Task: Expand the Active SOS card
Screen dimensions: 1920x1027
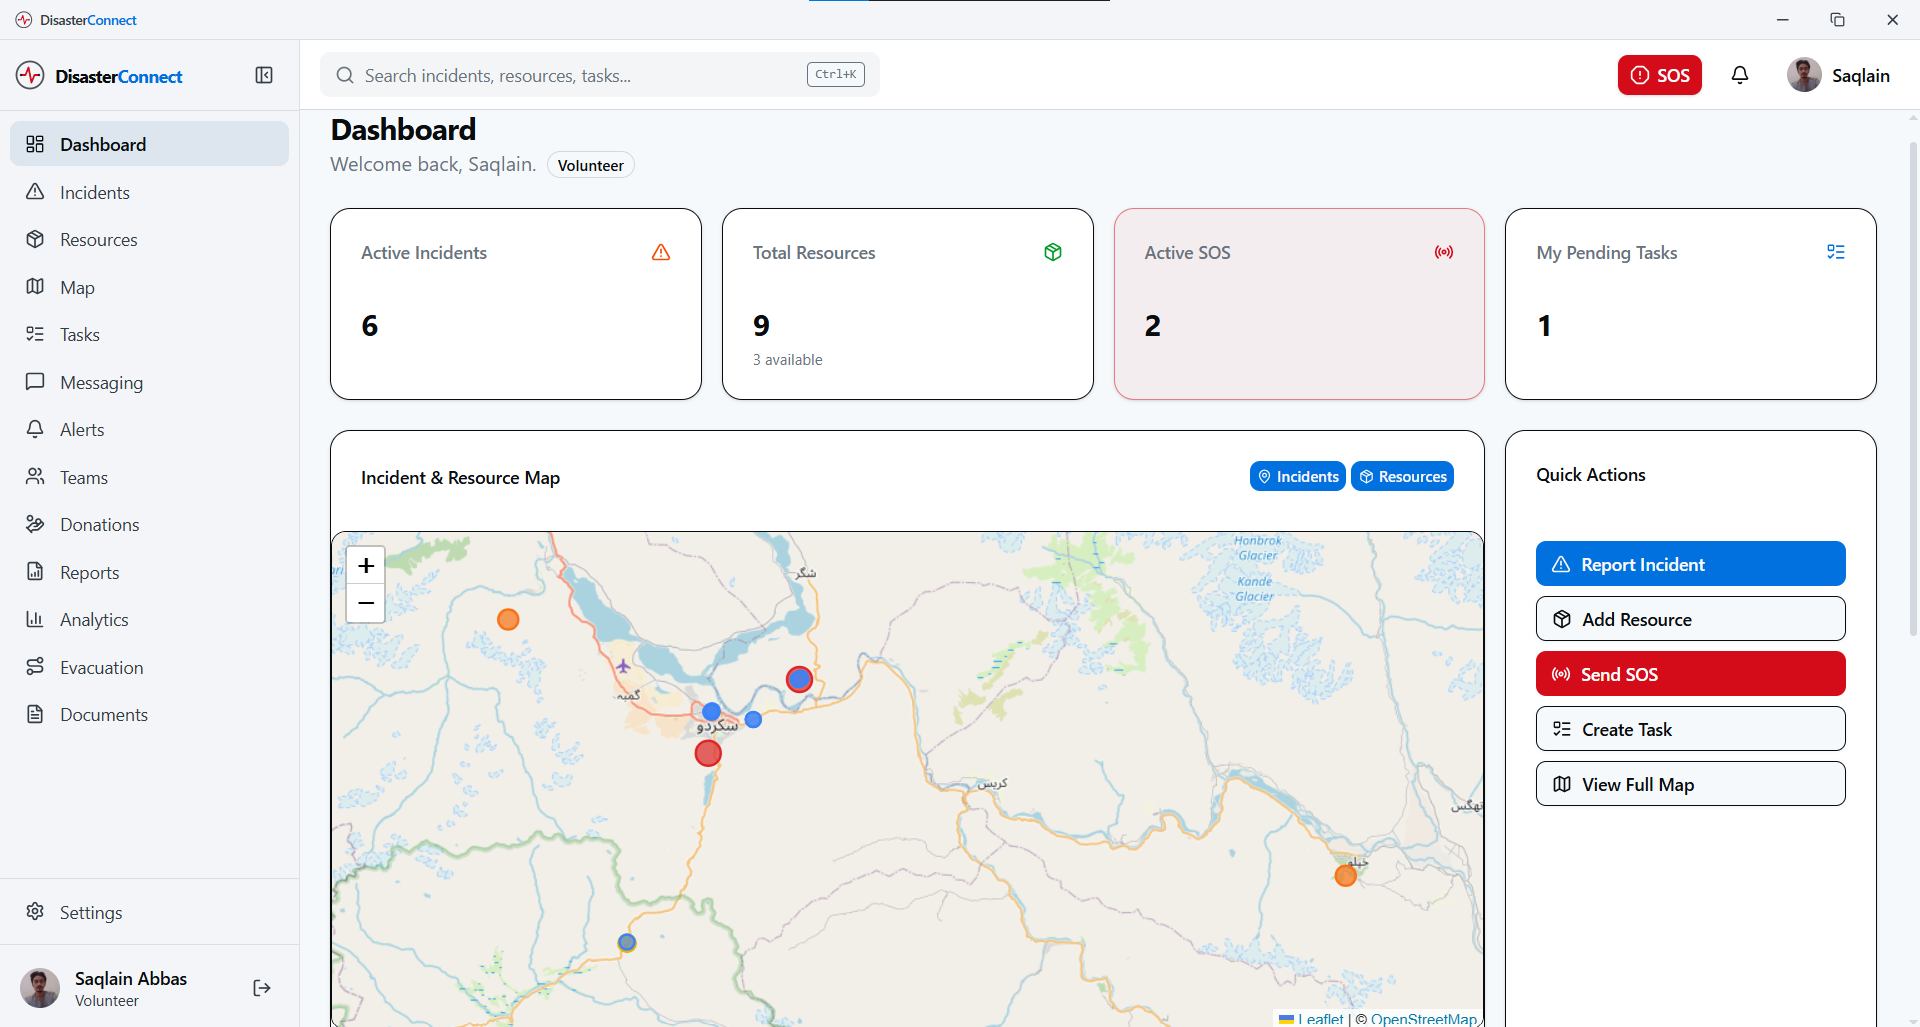Action: pos(1298,303)
